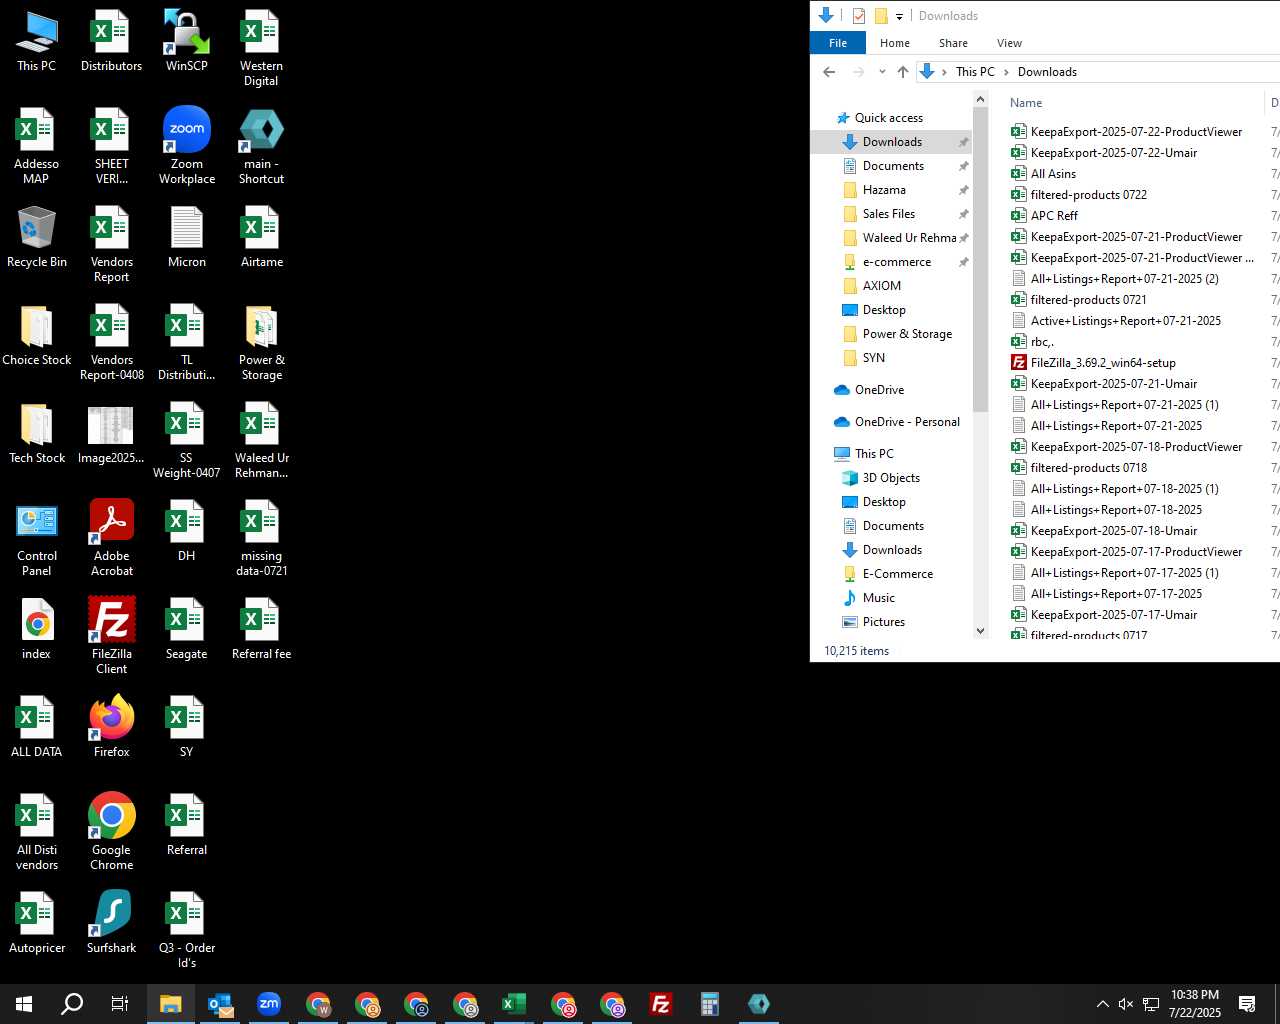Image resolution: width=1280 pixels, height=1024 pixels.
Task: Open taskbar Search
Action: tap(72, 1004)
